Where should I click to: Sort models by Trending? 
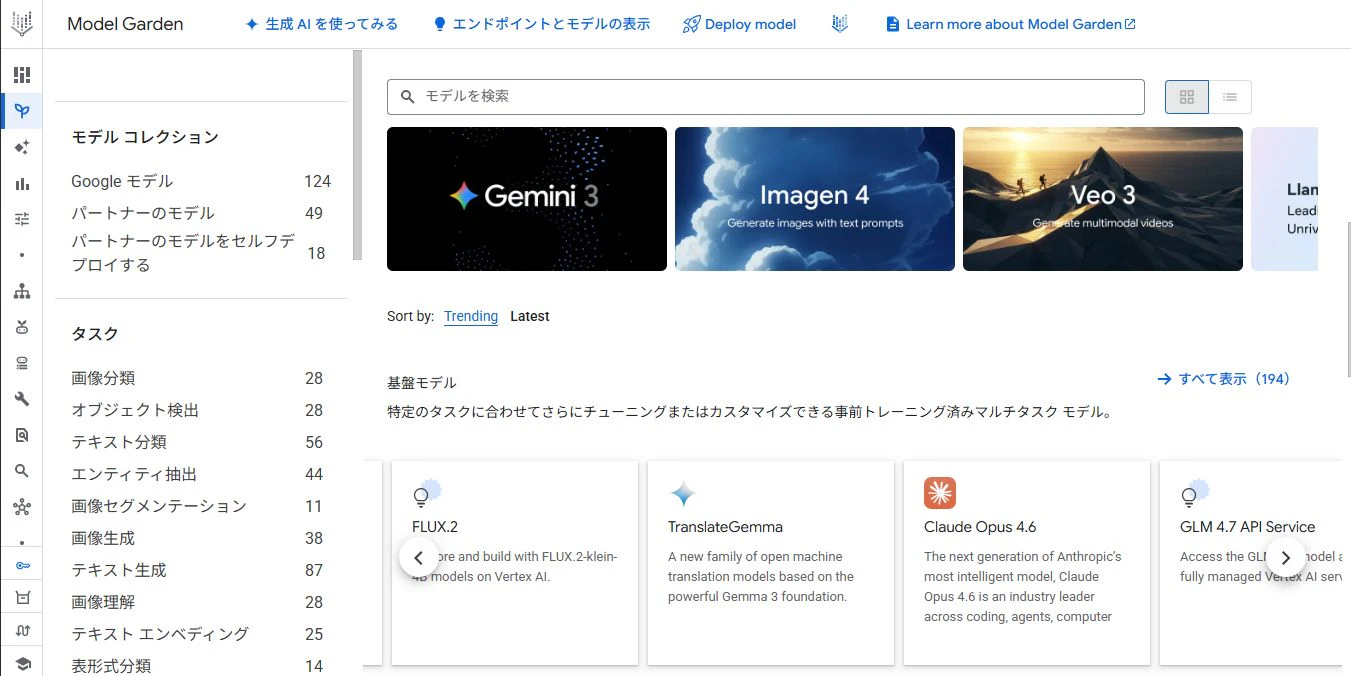tap(471, 316)
